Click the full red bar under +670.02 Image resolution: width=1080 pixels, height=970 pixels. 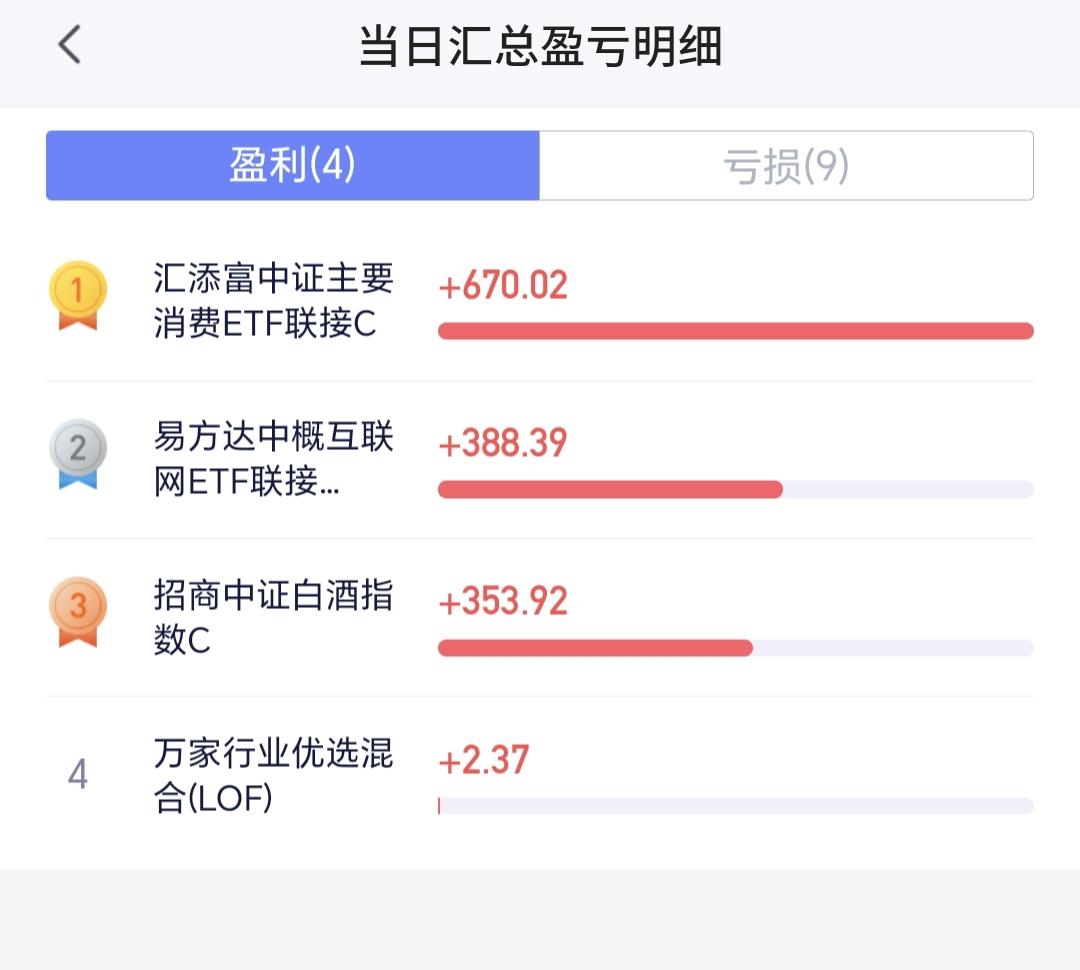(x=736, y=331)
